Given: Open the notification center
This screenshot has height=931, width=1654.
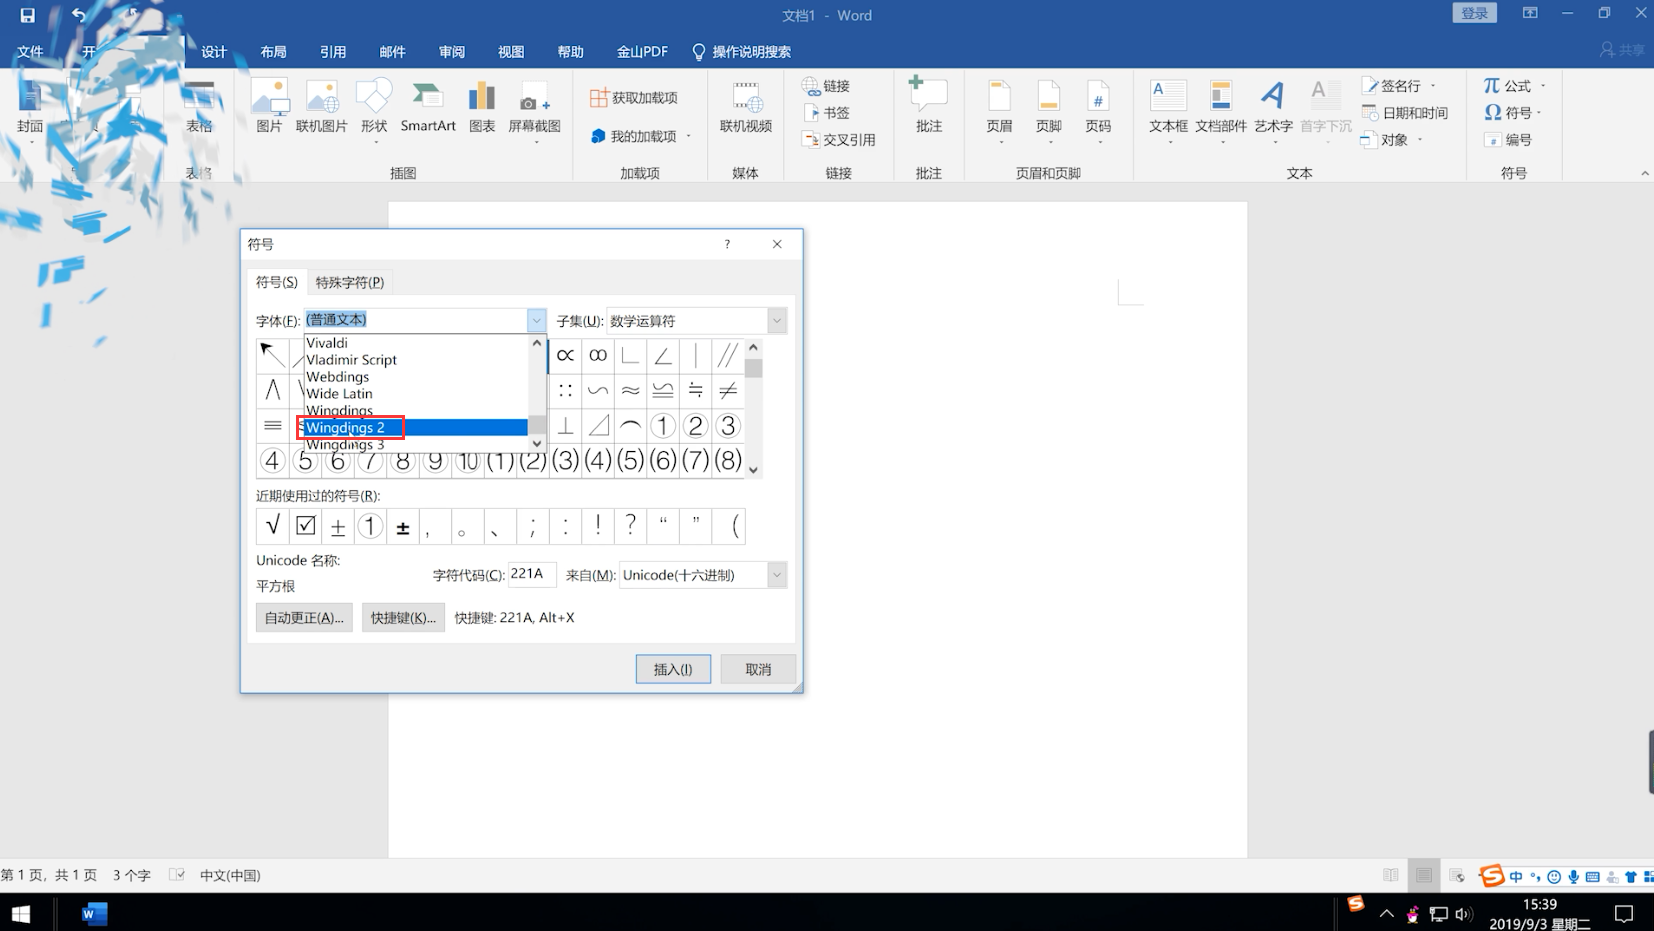Looking at the screenshot, I should (x=1624, y=913).
